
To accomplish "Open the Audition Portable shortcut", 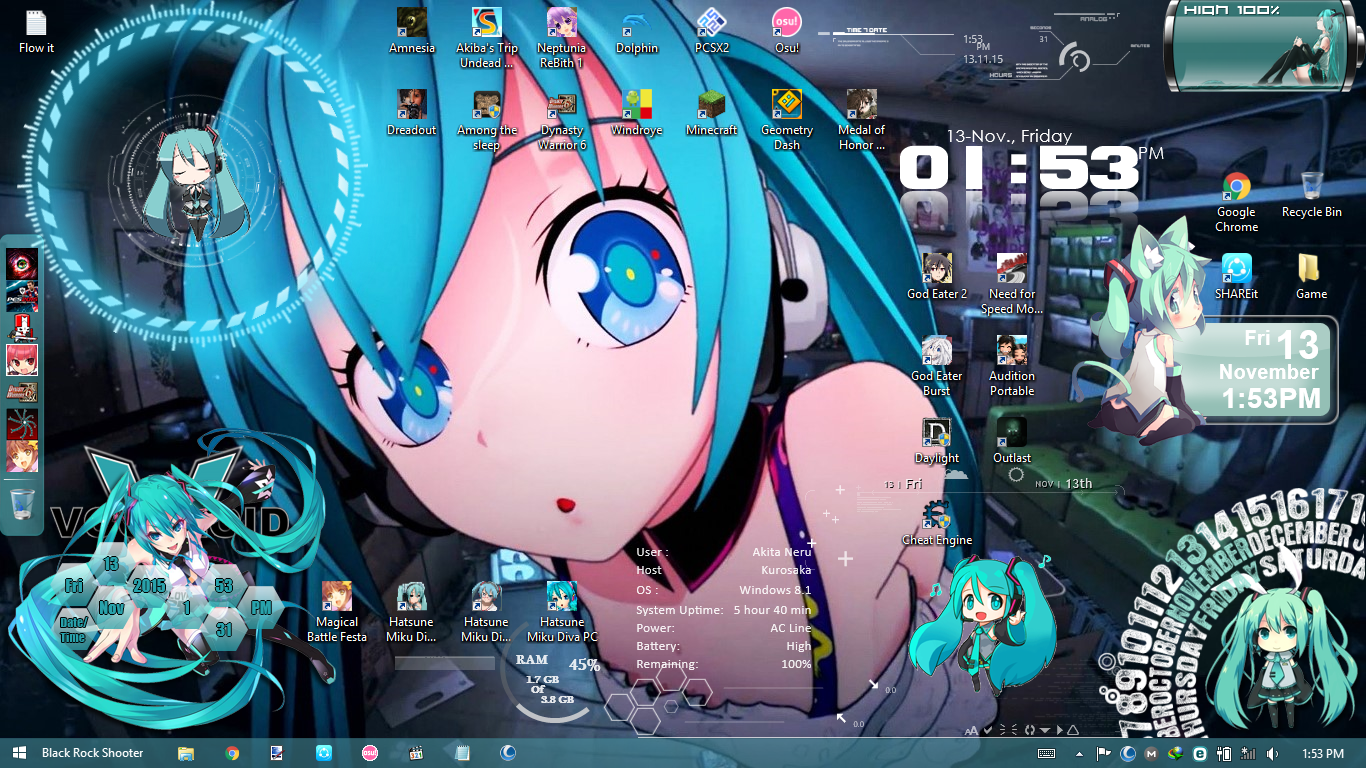I will 1012,366.
